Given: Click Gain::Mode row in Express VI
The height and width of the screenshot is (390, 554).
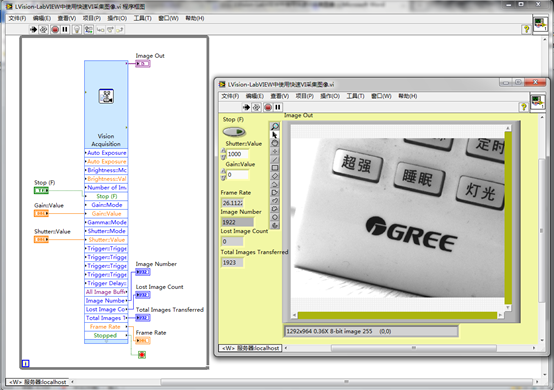Looking at the screenshot, I should coord(106,205).
